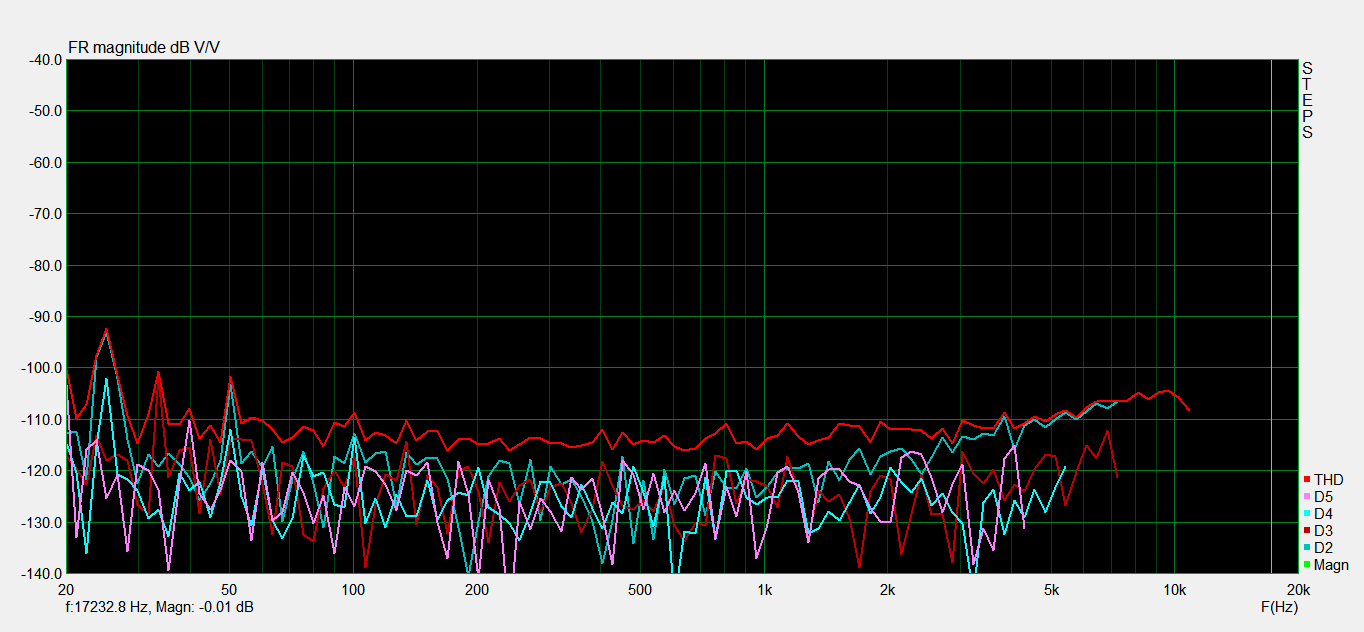Click the -140.0 y-axis label
1364x632 pixels.
coord(41,574)
